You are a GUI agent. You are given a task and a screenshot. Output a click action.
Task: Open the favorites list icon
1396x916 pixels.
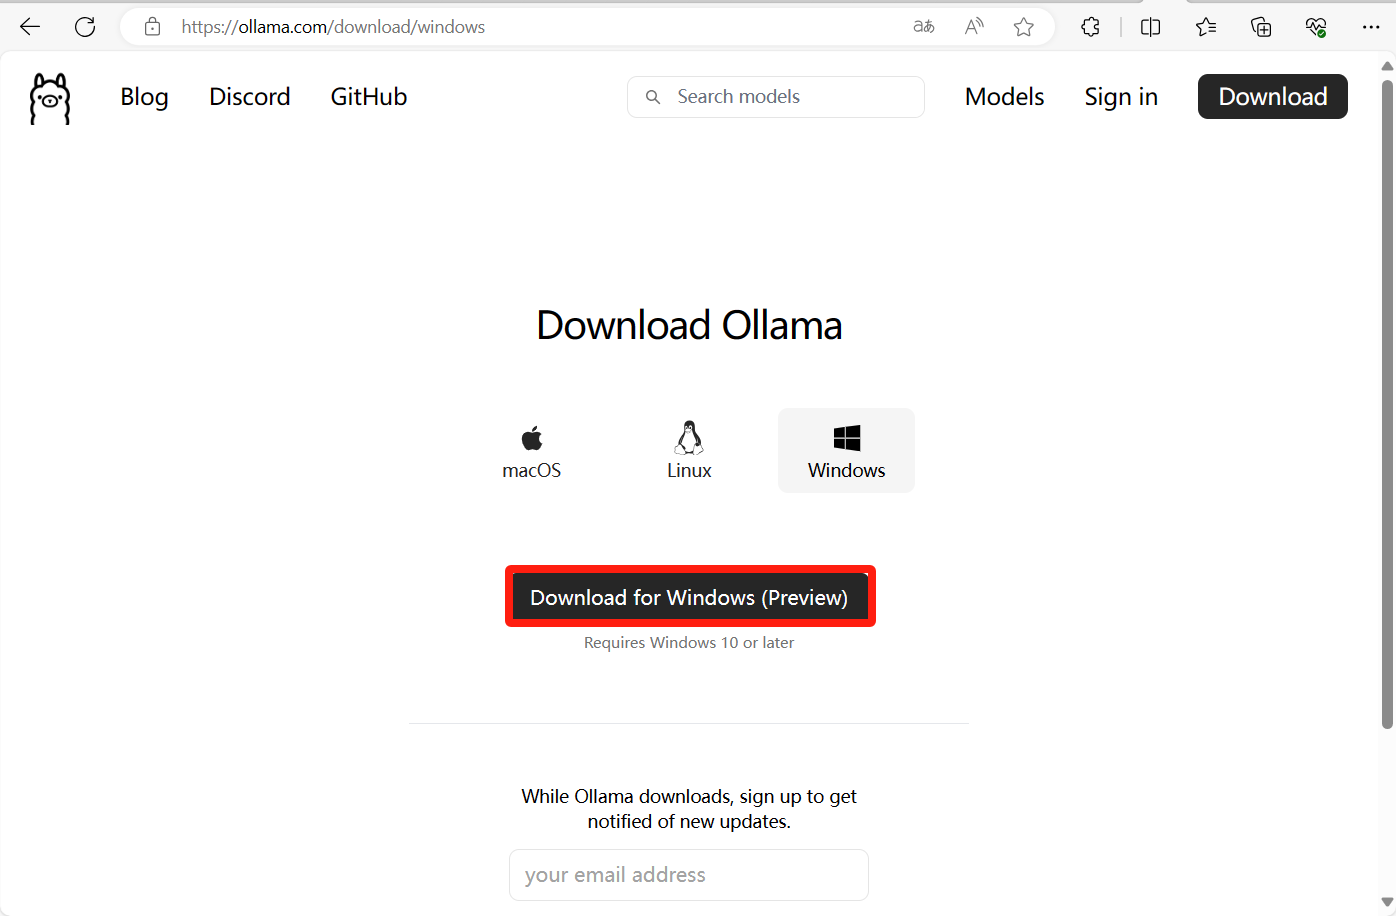click(x=1206, y=27)
